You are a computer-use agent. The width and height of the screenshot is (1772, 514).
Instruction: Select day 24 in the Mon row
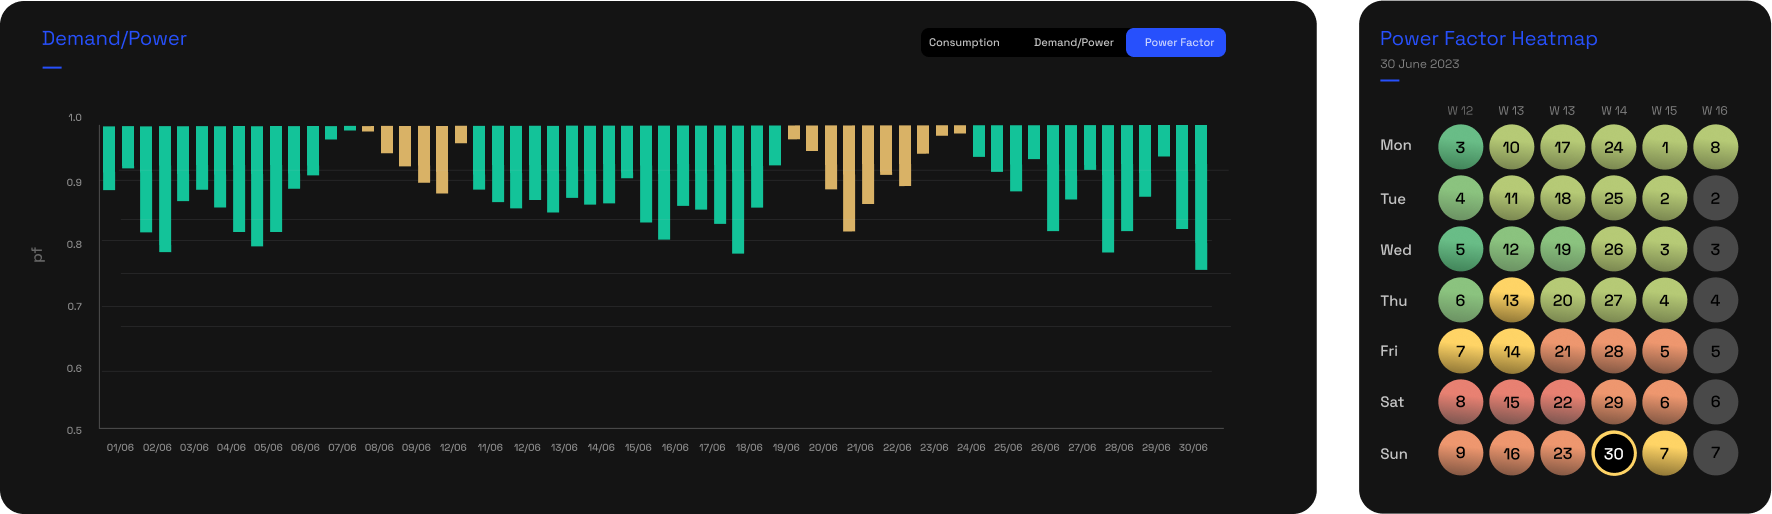pyautogui.click(x=1613, y=147)
